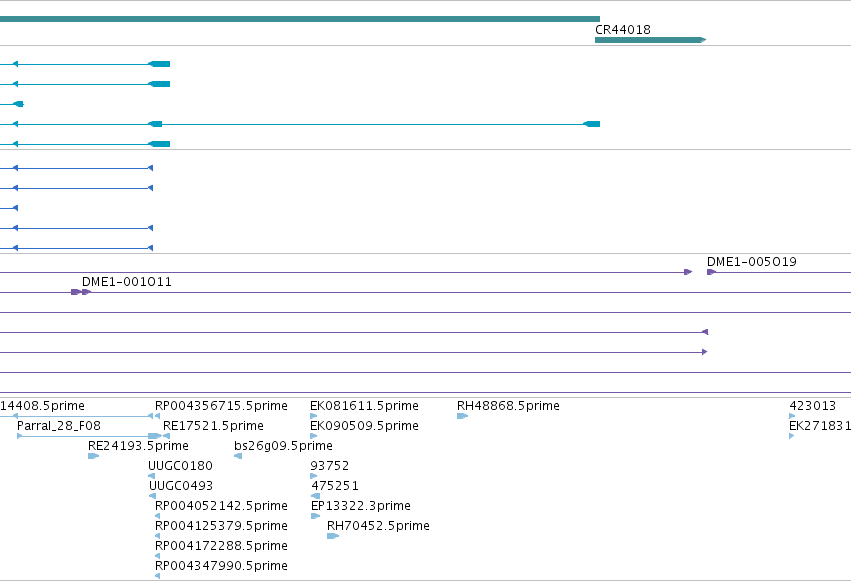The width and height of the screenshot is (851, 581).
Task: Select the transcript exon ending near CR44018
Action: pyautogui.click(x=592, y=124)
